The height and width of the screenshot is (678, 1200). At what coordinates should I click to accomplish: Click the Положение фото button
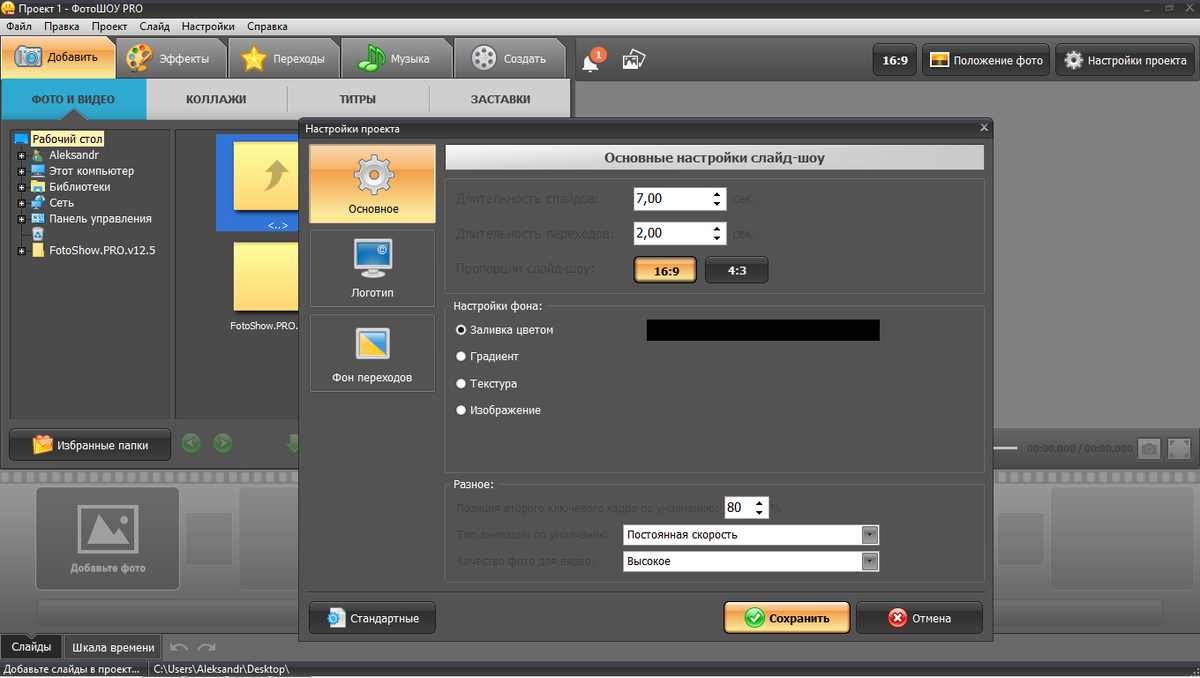pos(986,60)
